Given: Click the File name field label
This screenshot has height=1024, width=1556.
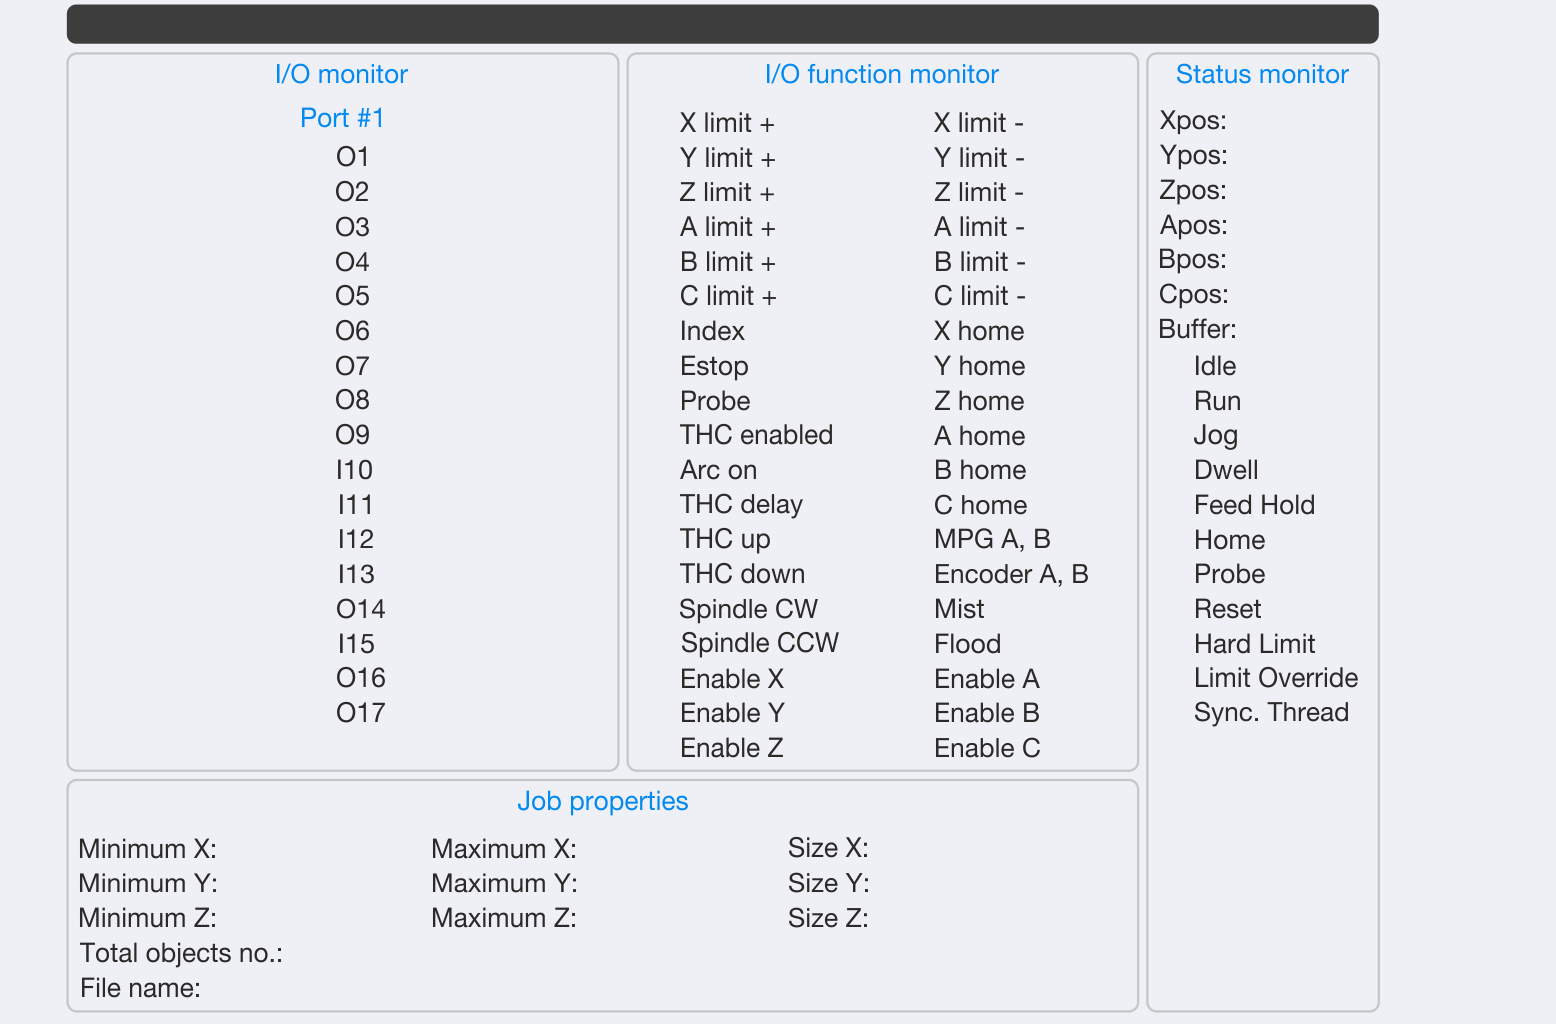Looking at the screenshot, I should 140,988.
